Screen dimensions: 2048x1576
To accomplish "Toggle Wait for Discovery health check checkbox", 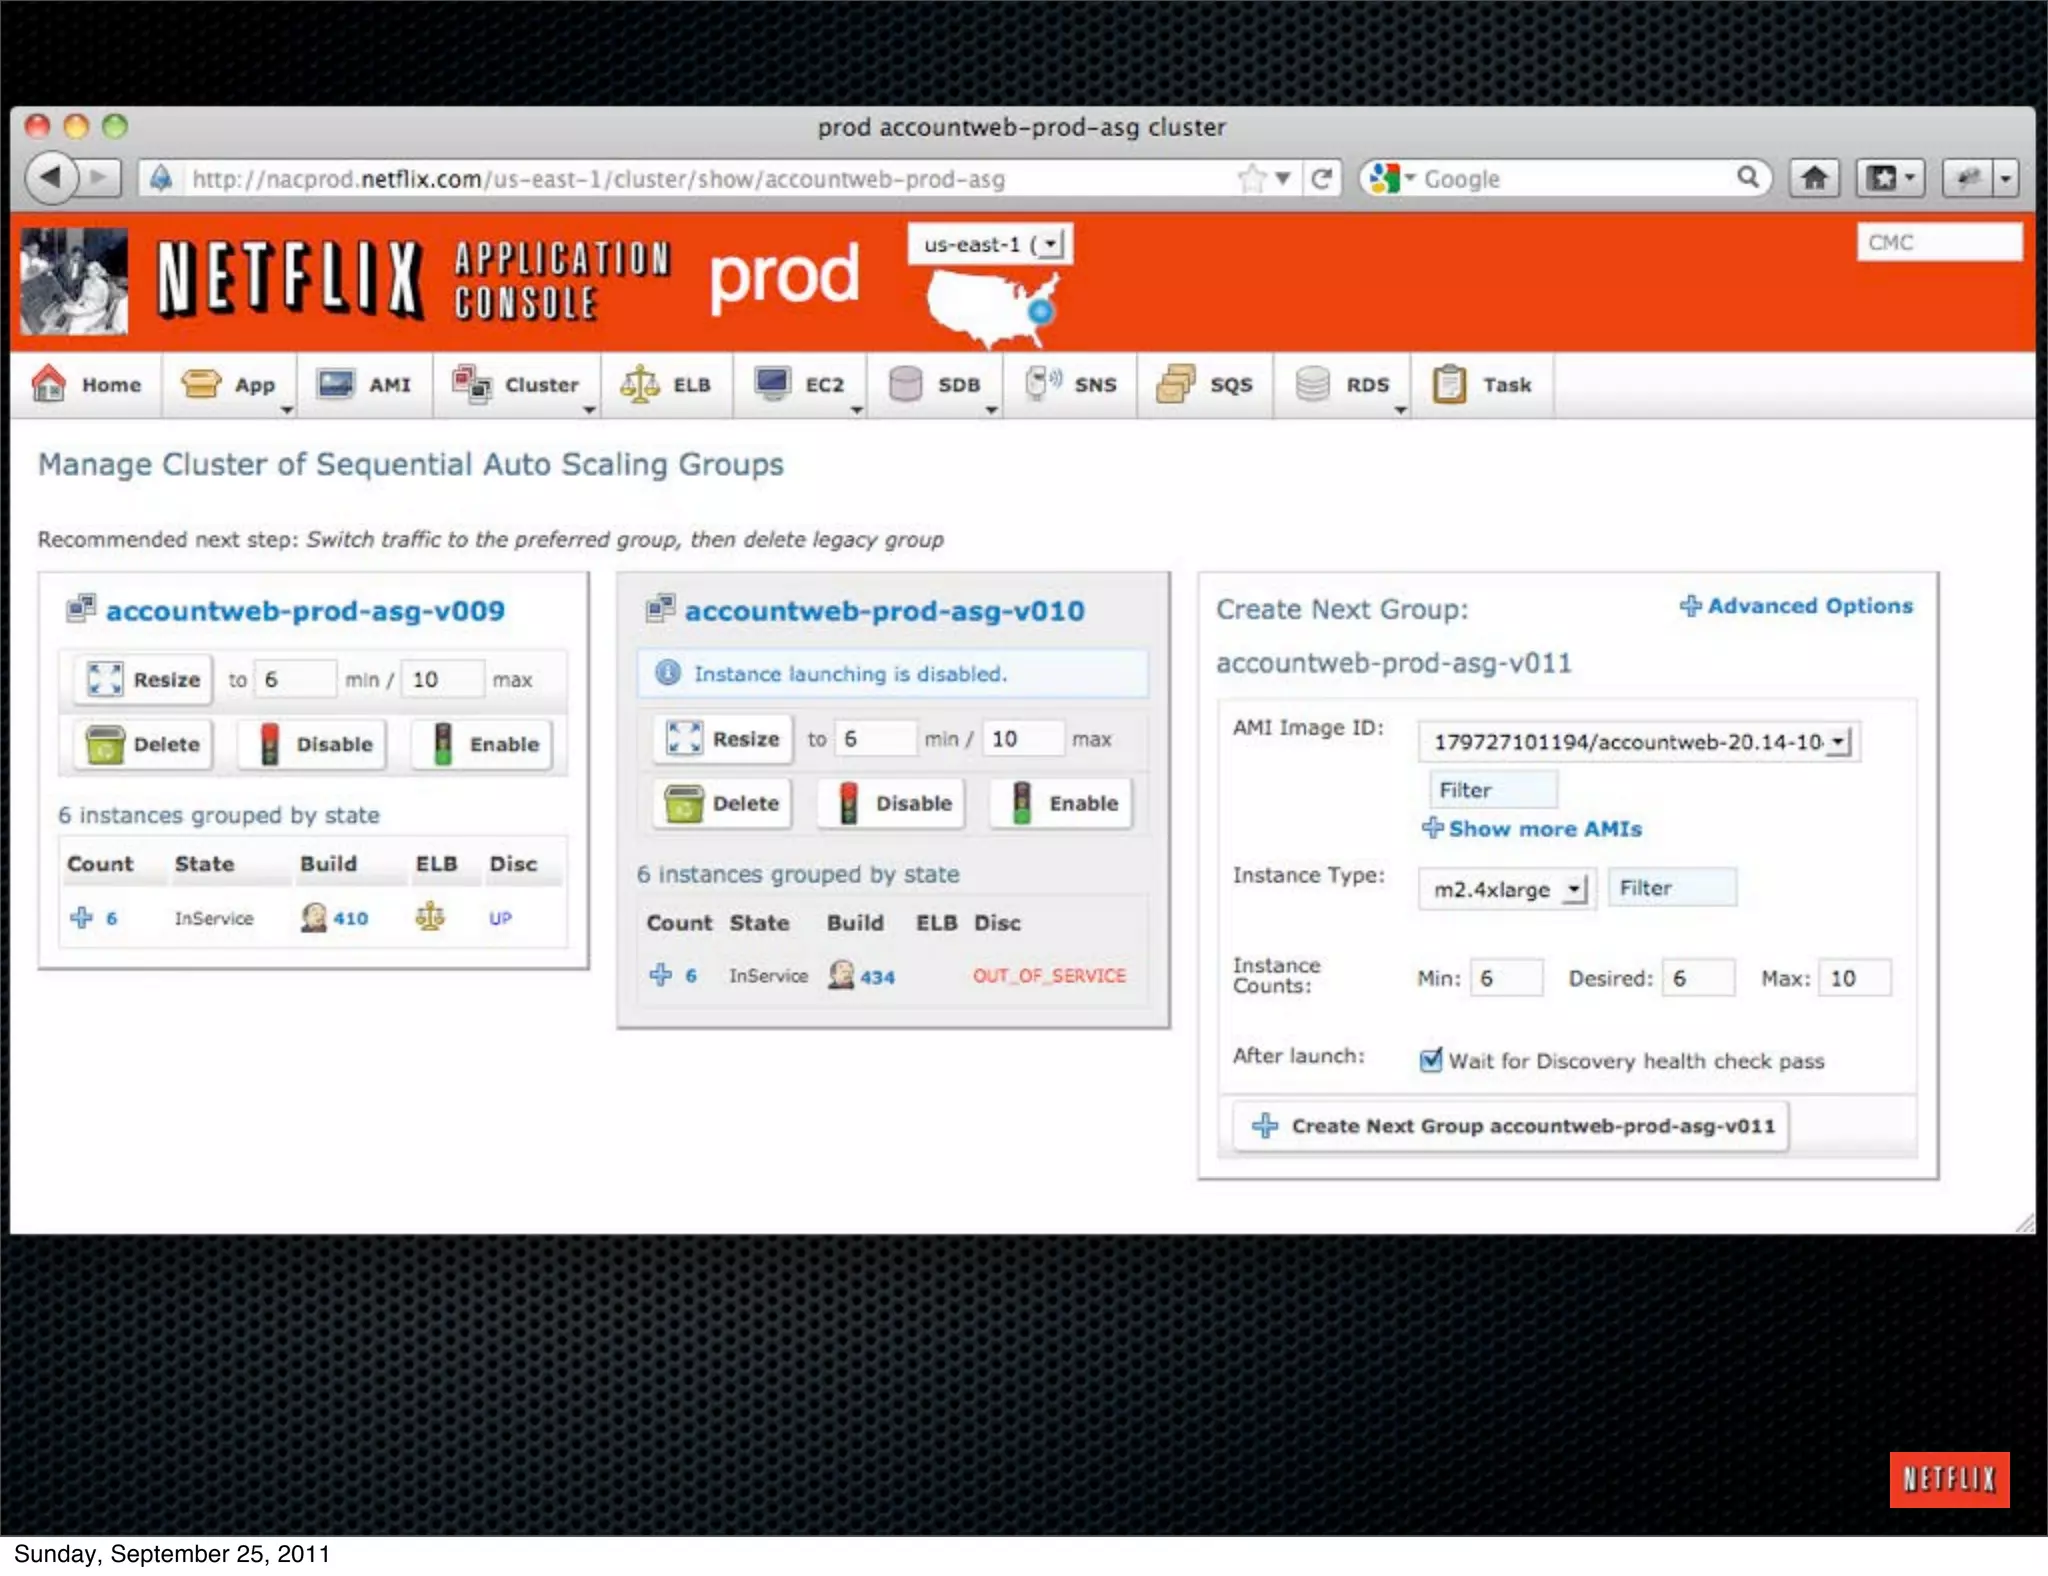I will pyautogui.click(x=1431, y=1060).
